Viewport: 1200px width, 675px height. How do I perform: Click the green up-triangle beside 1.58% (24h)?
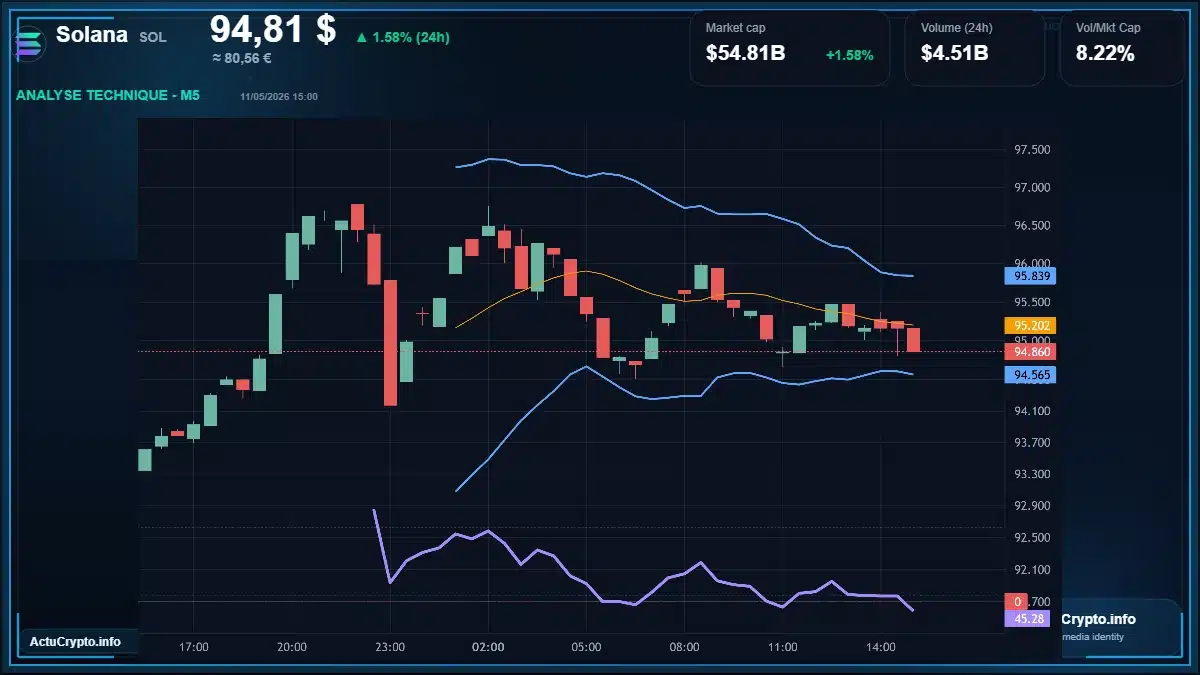[x=362, y=38]
